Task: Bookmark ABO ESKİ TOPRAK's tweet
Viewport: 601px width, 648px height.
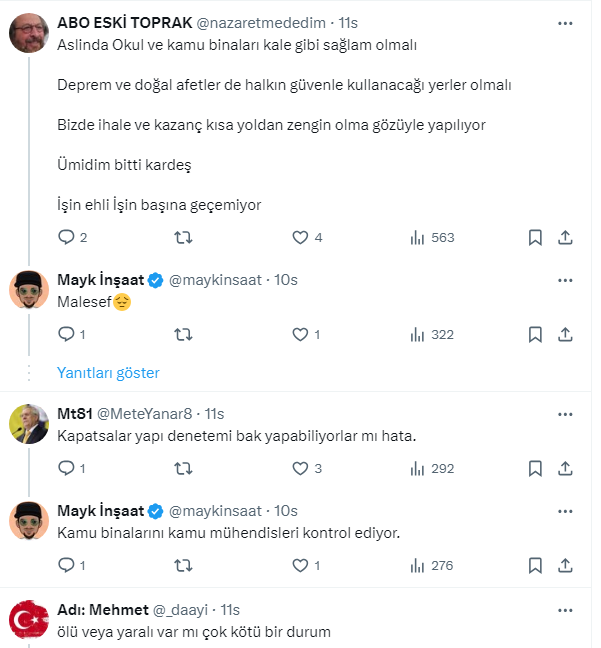Action: pos(535,237)
